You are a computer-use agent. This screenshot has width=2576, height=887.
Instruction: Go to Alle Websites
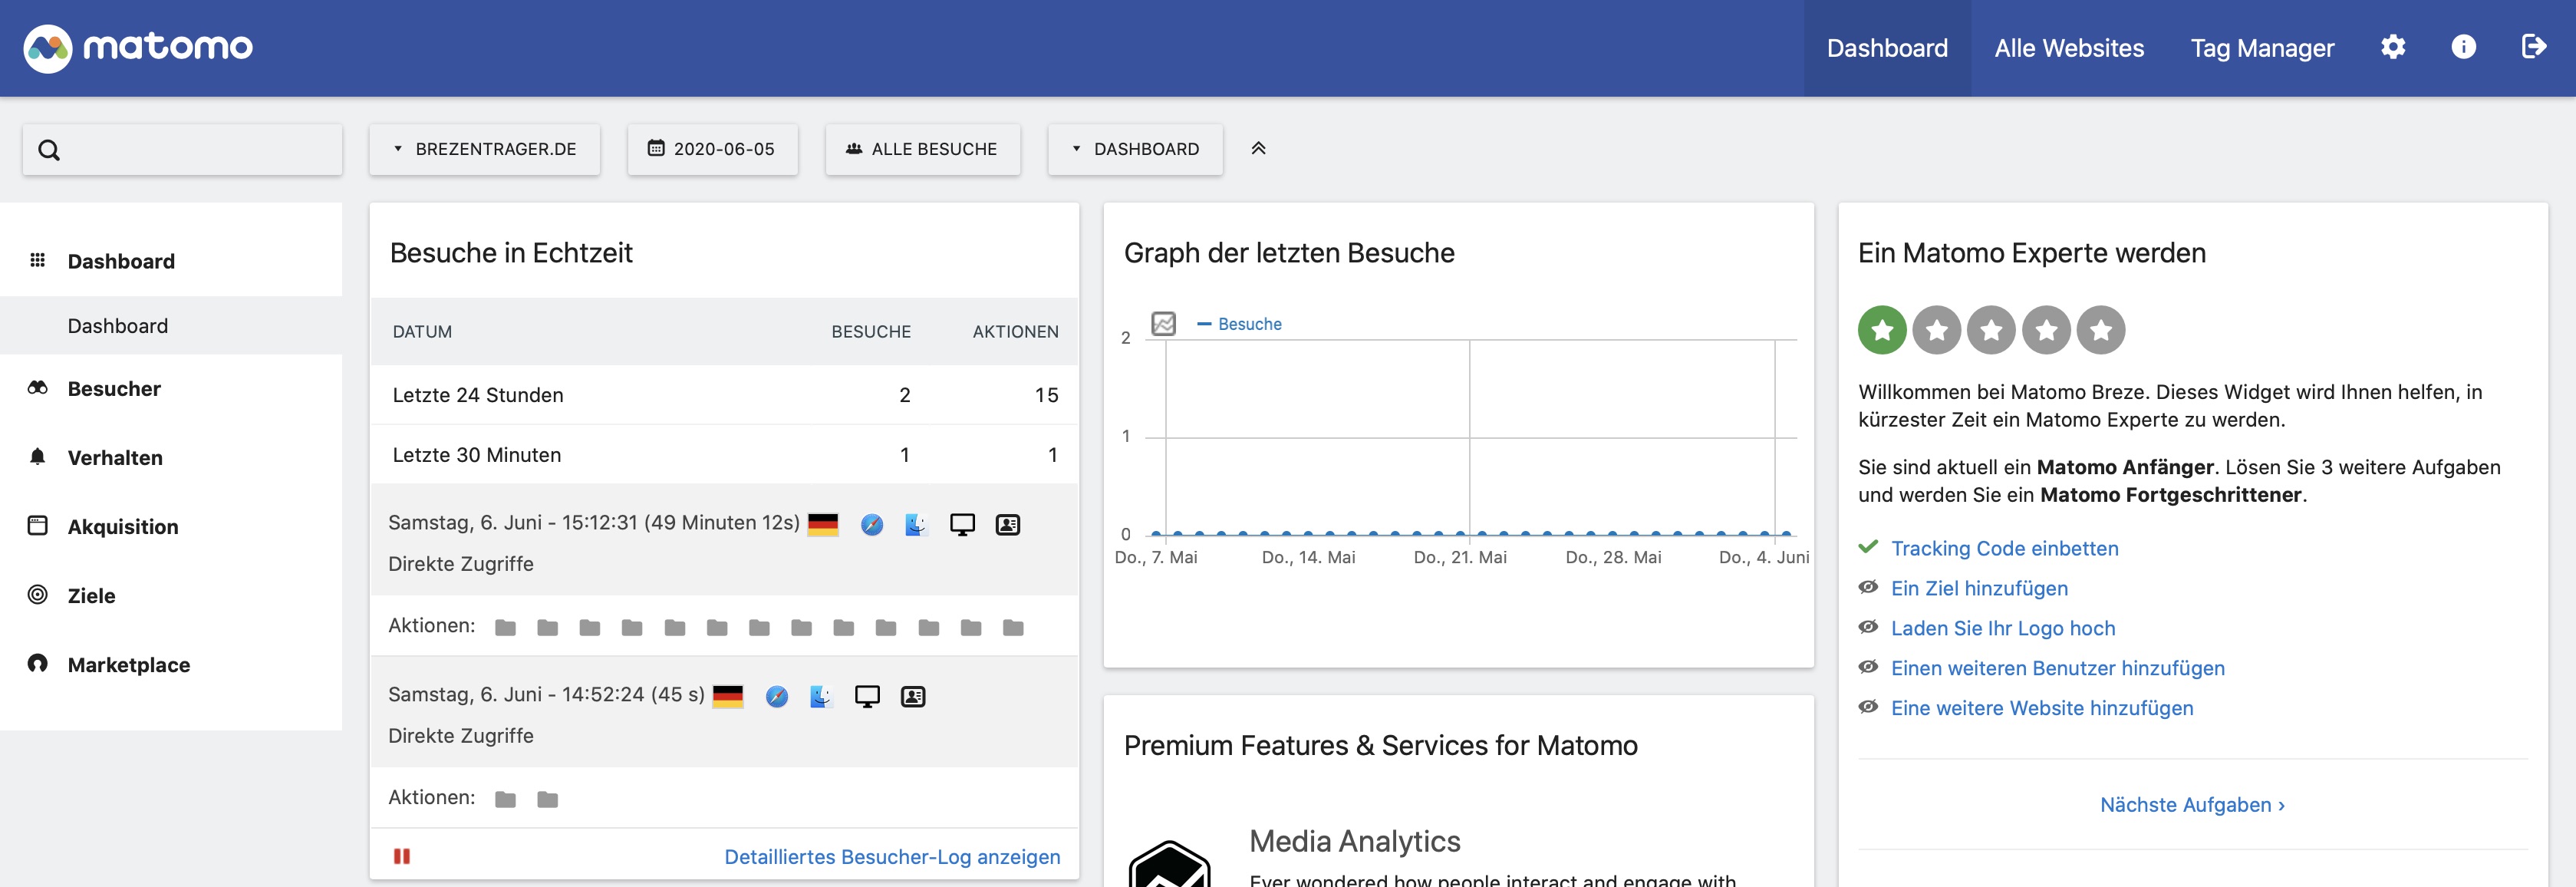point(2069,48)
